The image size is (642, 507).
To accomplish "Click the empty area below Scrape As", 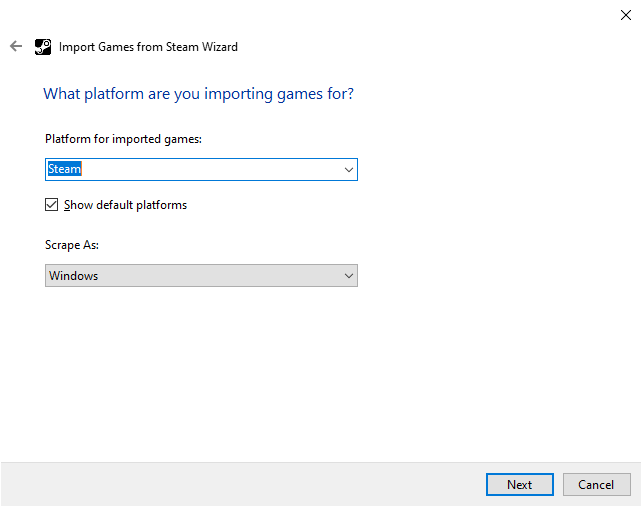I will click(x=201, y=369).
